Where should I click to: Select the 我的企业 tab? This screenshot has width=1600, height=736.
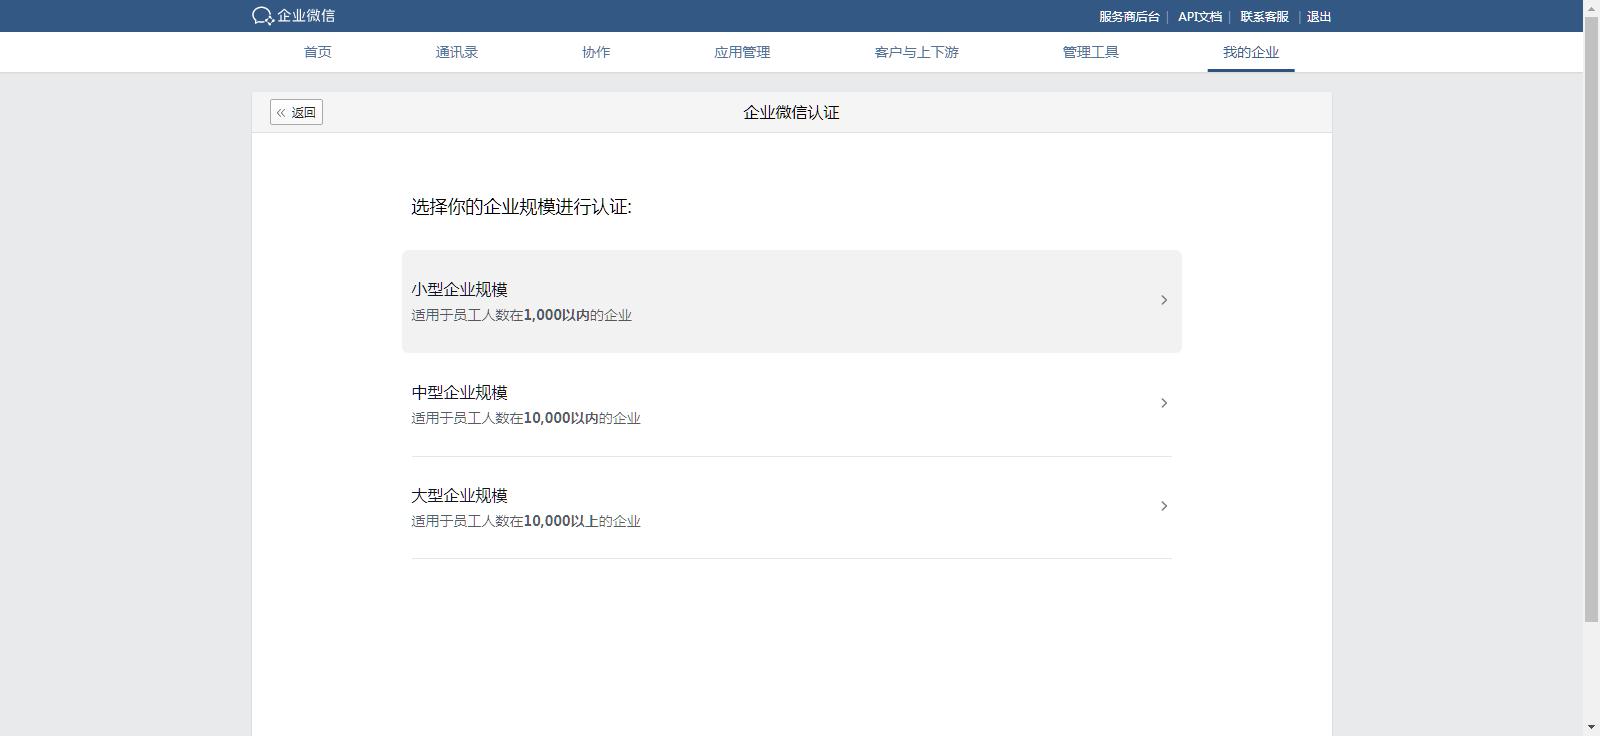click(1251, 52)
